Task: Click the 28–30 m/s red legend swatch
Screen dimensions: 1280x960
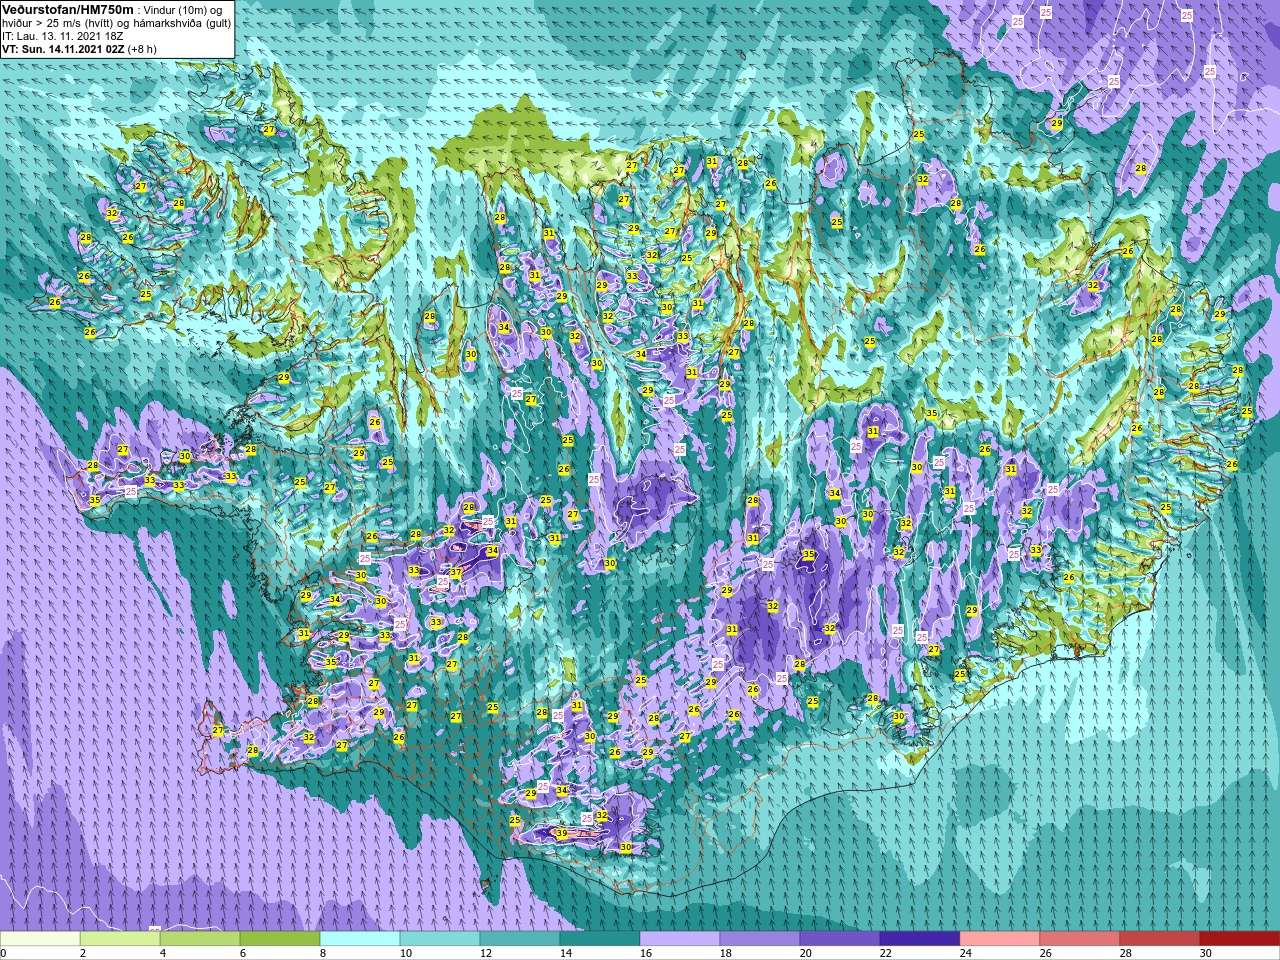Action: (x=1160, y=939)
